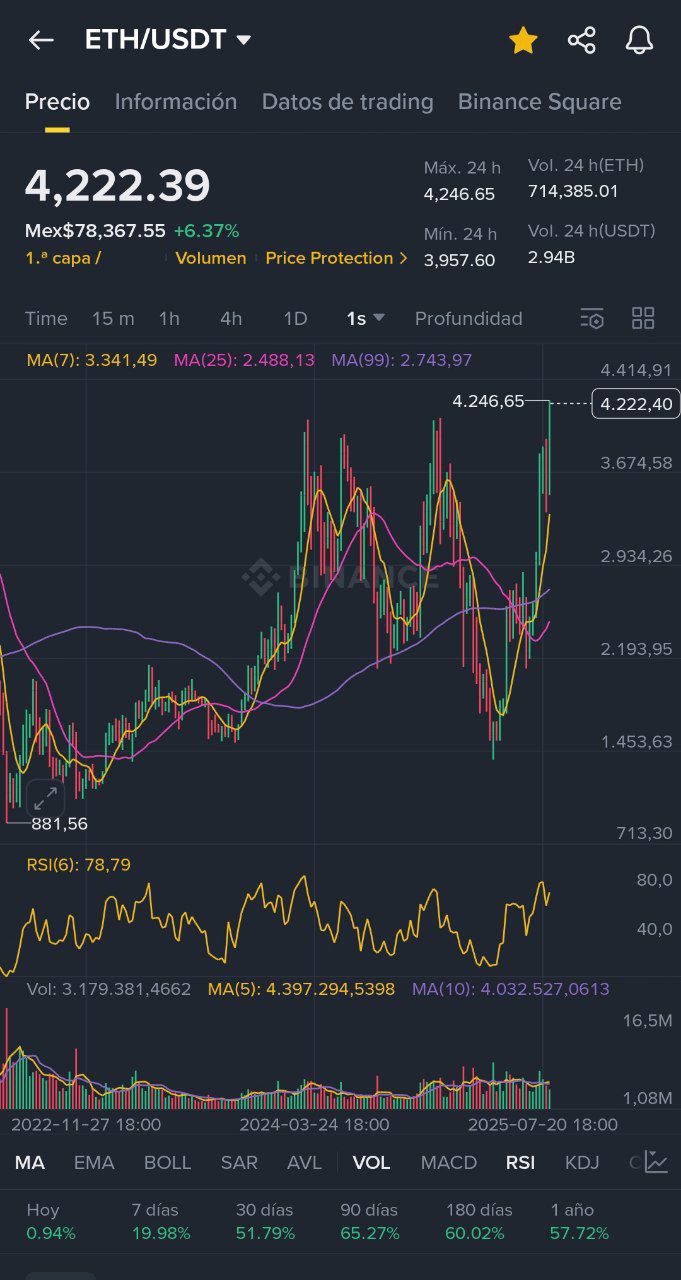Open indicator chart icon after KDJ
The height and width of the screenshot is (1280, 681).
pyautogui.click(x=656, y=1162)
